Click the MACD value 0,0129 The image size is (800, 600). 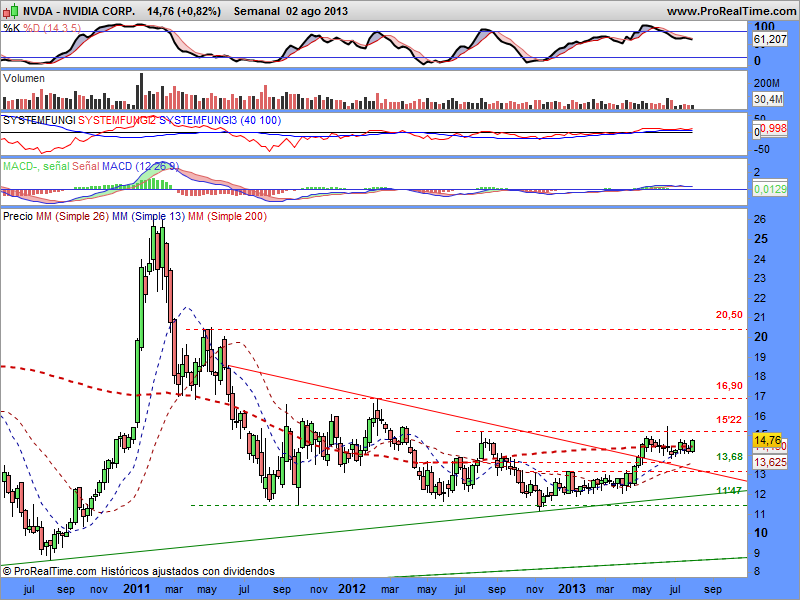(x=770, y=189)
